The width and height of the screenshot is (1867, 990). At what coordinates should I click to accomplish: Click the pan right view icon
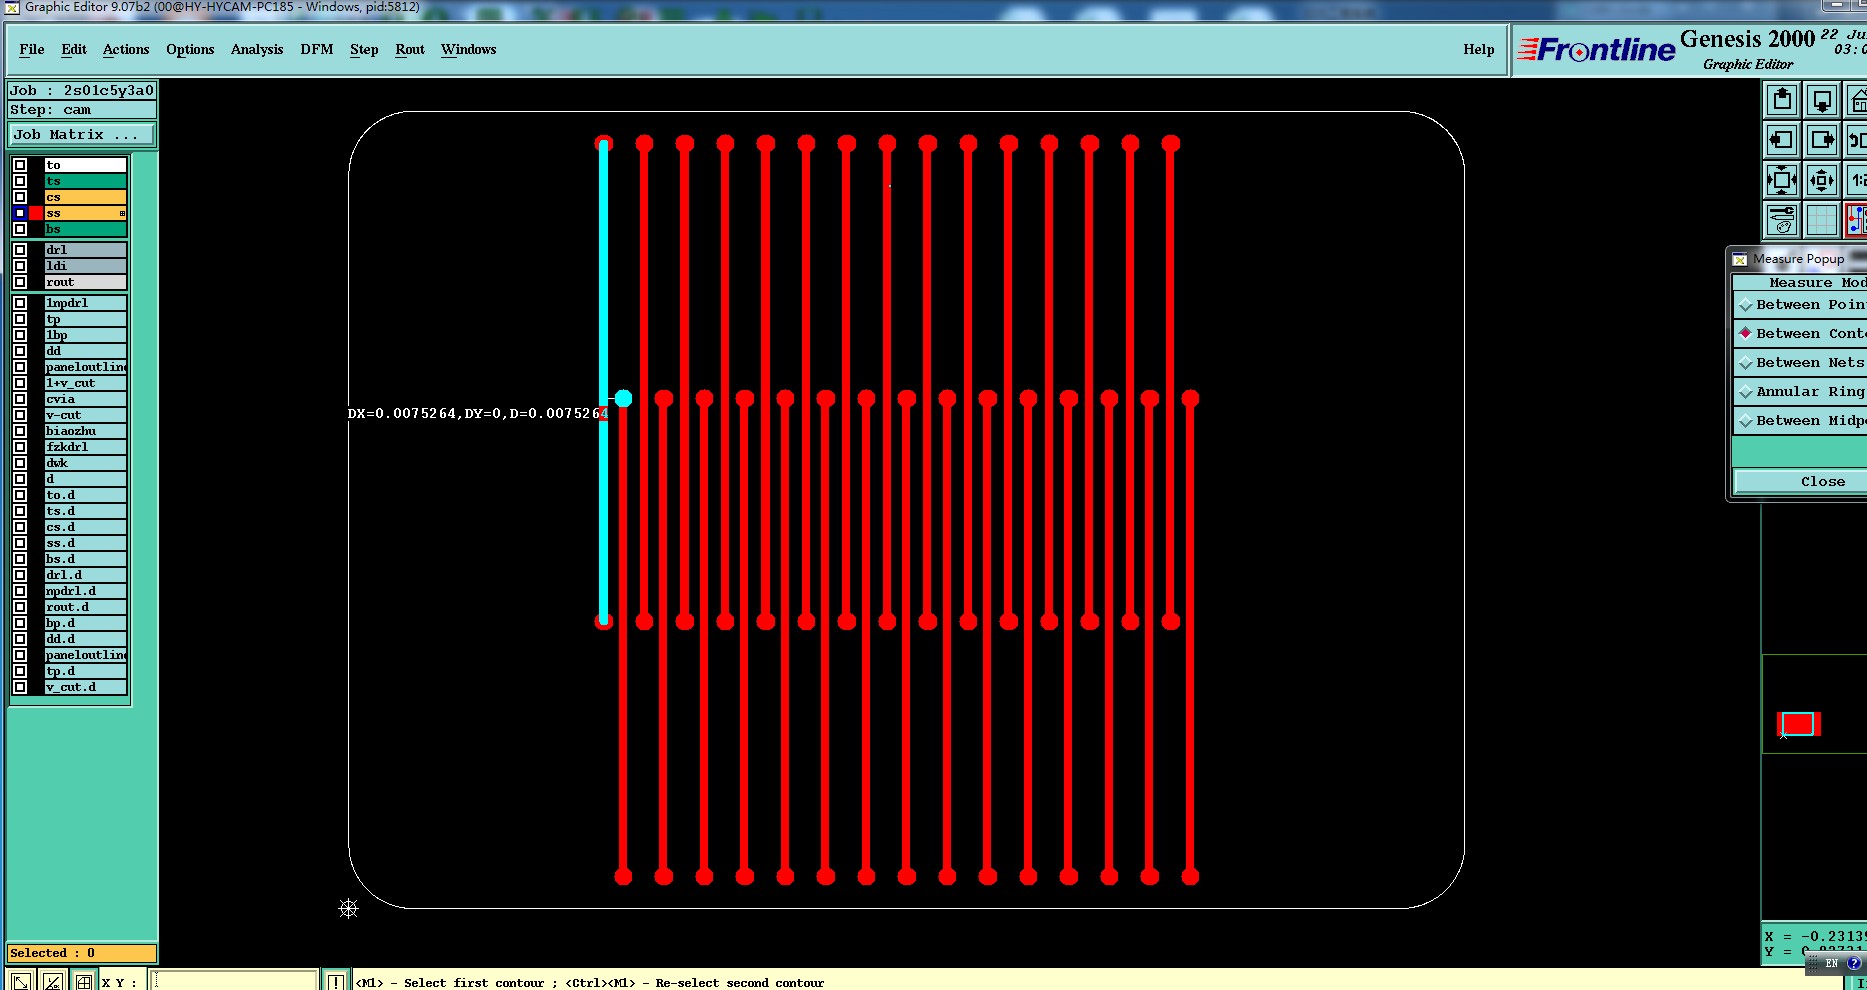[1822, 140]
